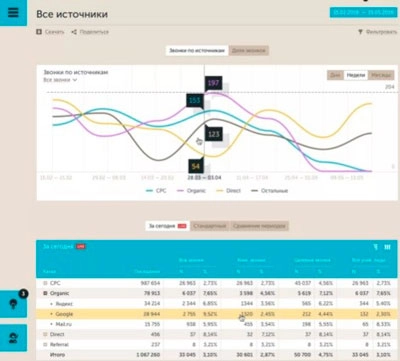Toggle Direct series in chart legend
The image size is (400, 361).
[229, 191]
